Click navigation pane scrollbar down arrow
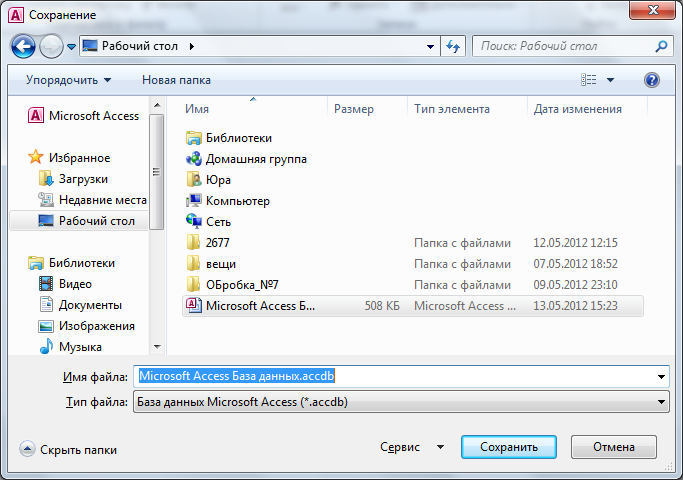The height and width of the screenshot is (480, 683). coord(157,347)
